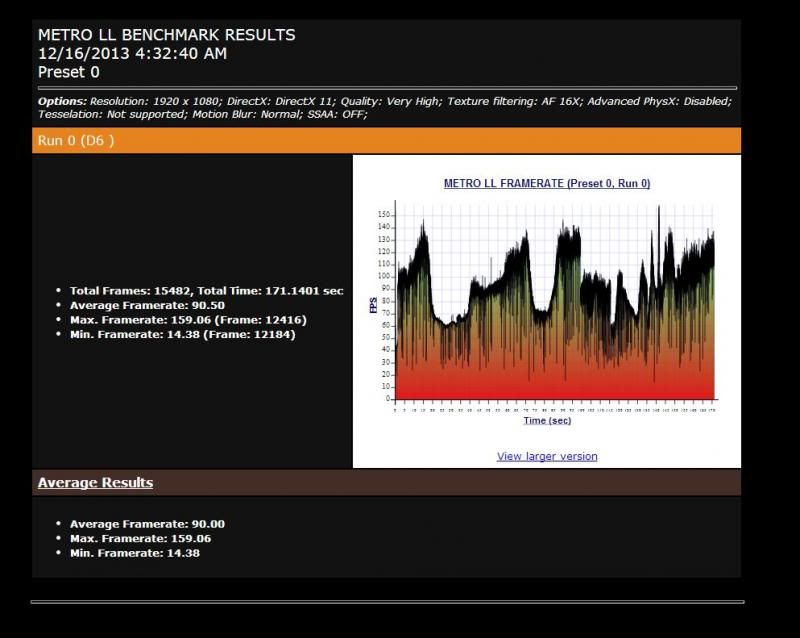The width and height of the screenshot is (800, 638).
Task: Click "Max. Framerate: 159.06" in Average Results
Action: tap(140, 538)
